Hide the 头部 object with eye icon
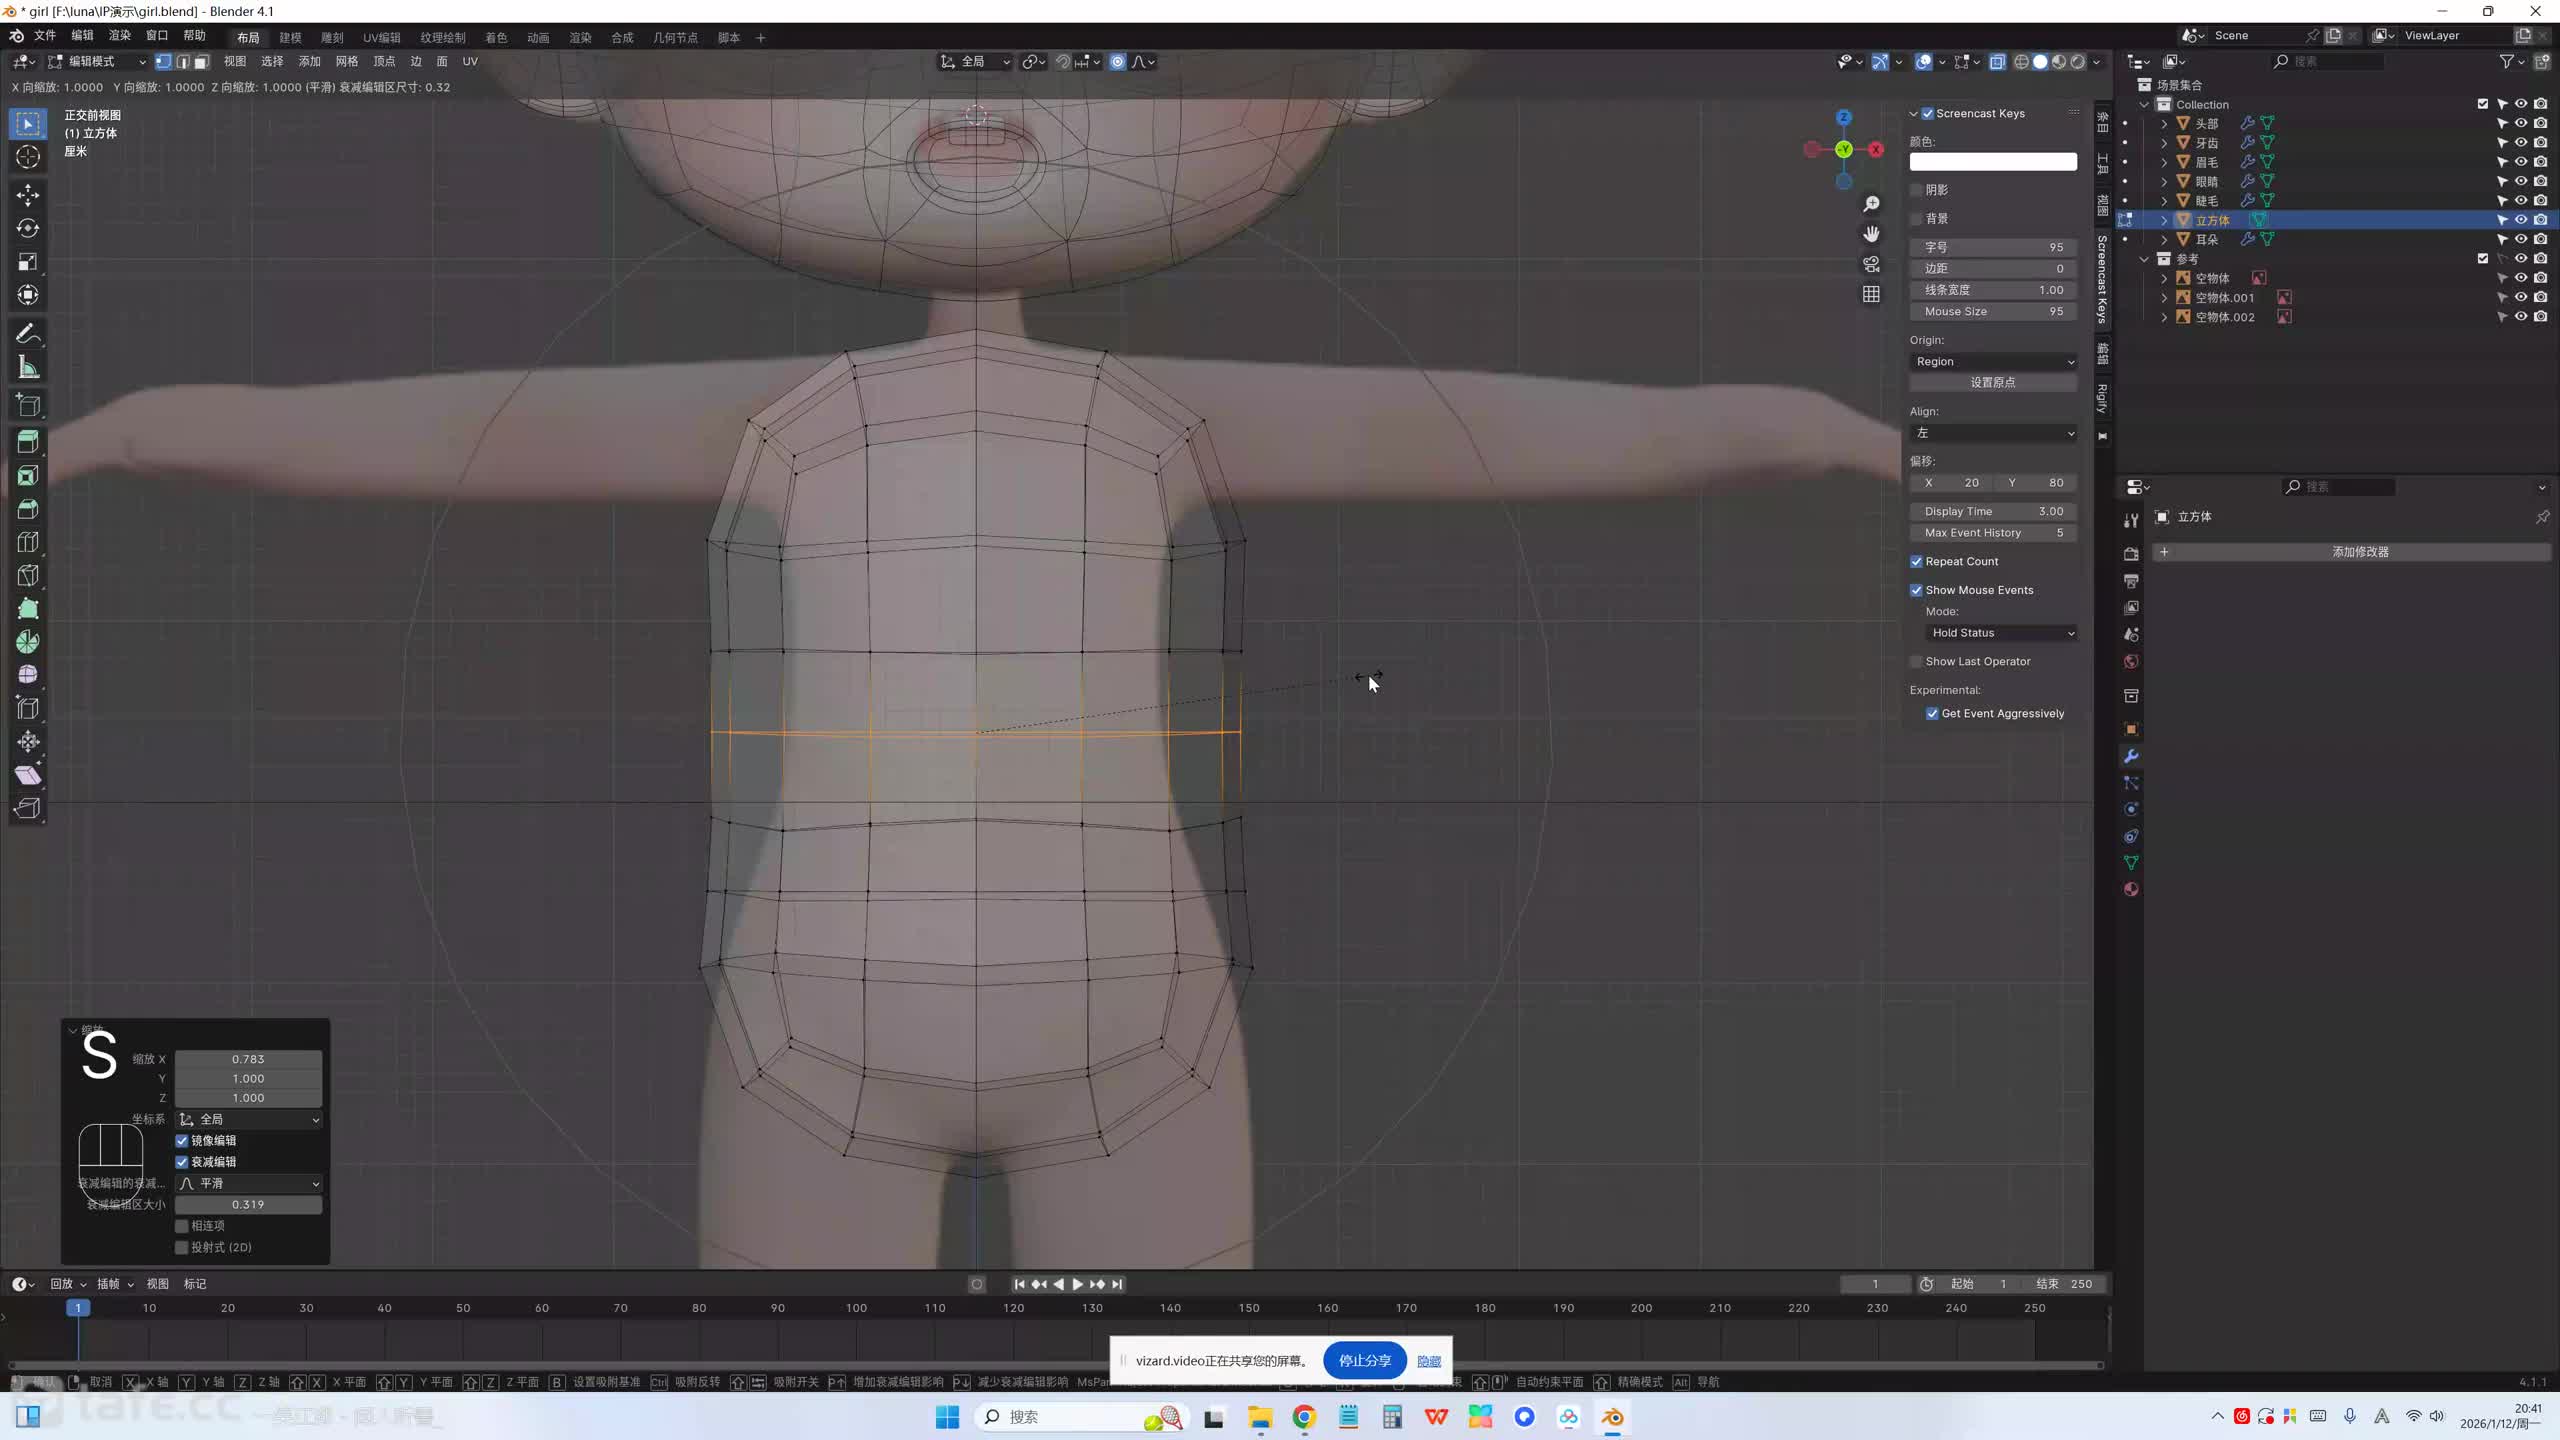 pos(2521,123)
